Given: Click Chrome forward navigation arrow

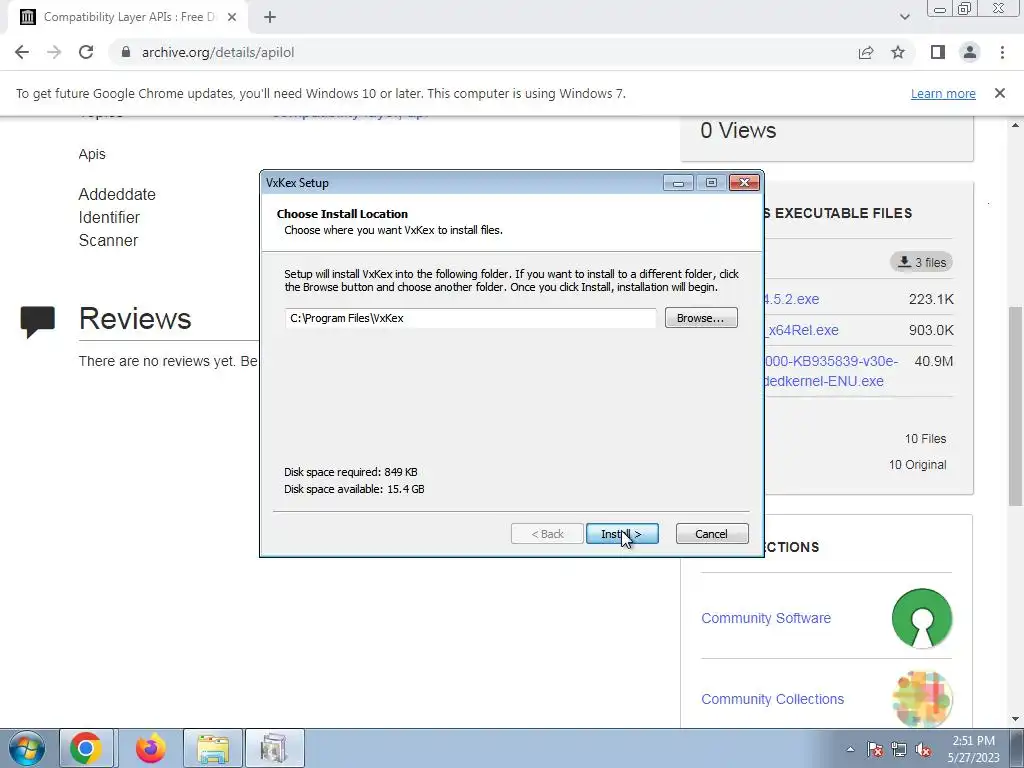Looking at the screenshot, I should point(54,52).
